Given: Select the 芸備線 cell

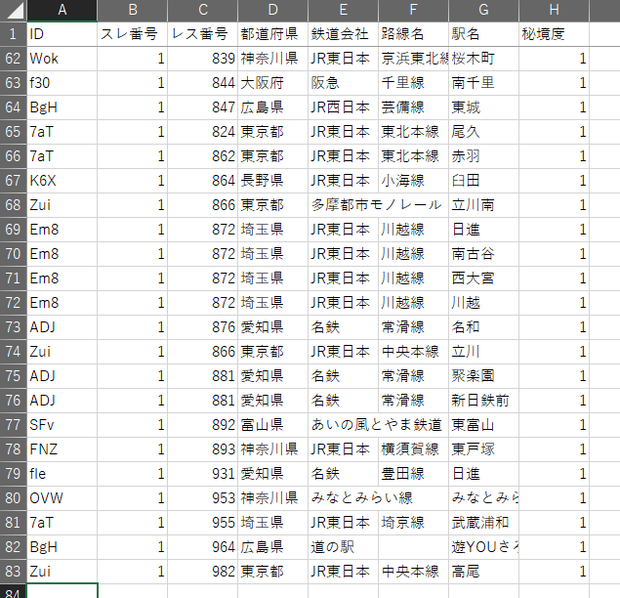Looking at the screenshot, I should coord(414,108).
